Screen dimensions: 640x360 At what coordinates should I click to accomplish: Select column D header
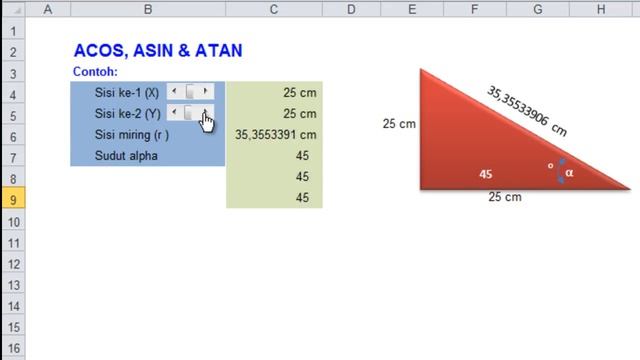351,9
